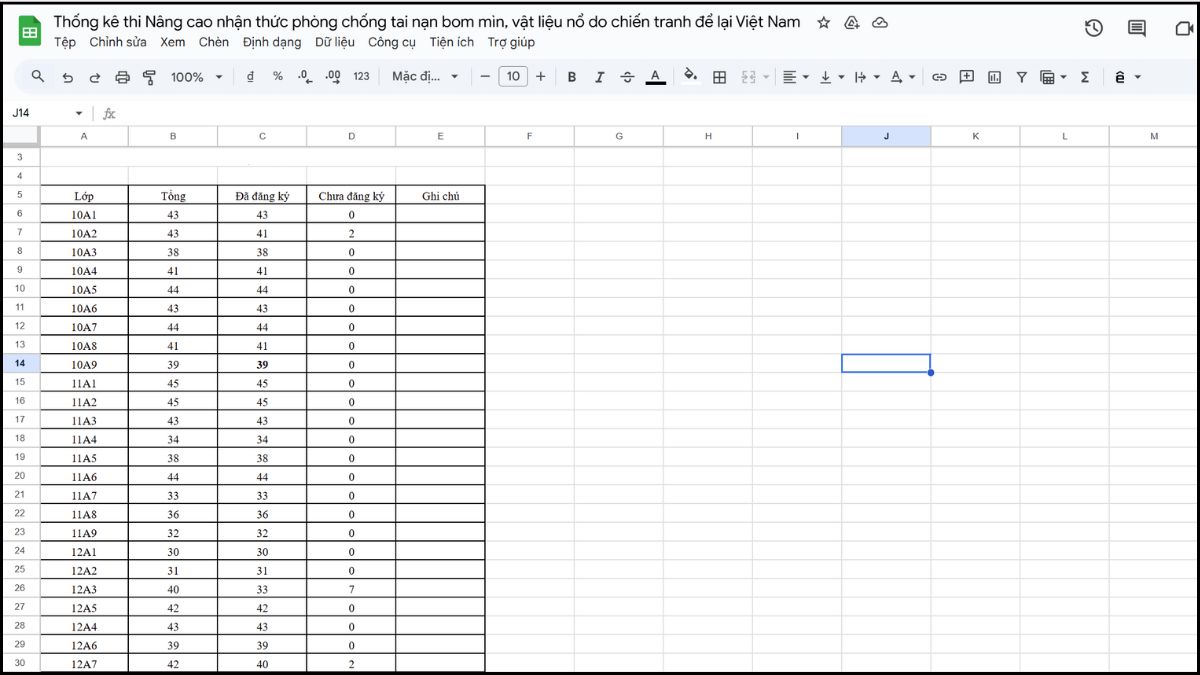Open the Print dialog icon
The image size is (1200, 675).
[124, 76]
